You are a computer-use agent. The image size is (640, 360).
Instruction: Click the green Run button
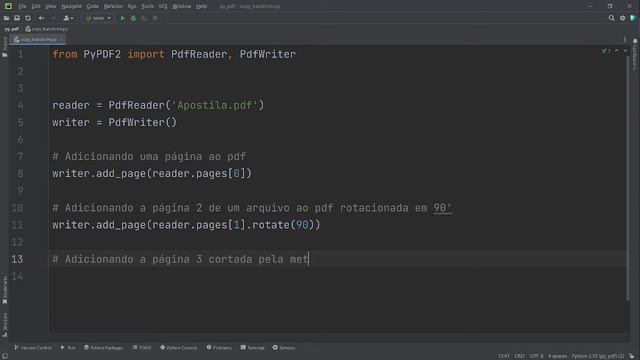[122, 18]
